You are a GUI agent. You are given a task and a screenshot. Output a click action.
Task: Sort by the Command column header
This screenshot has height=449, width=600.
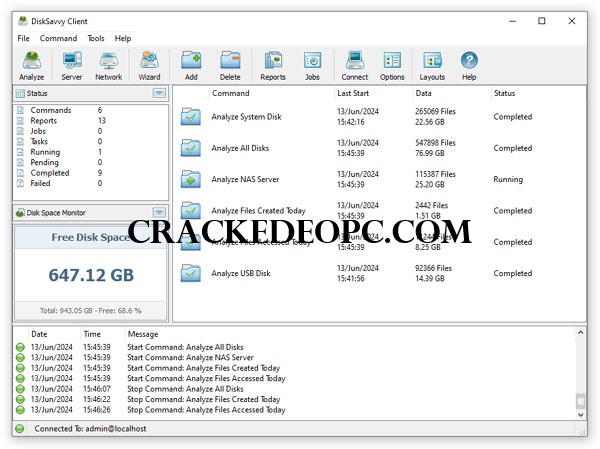[231, 93]
